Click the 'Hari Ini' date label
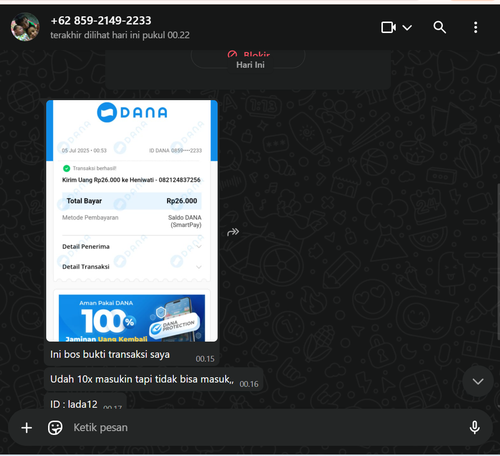This screenshot has width=500, height=456. coord(250,65)
